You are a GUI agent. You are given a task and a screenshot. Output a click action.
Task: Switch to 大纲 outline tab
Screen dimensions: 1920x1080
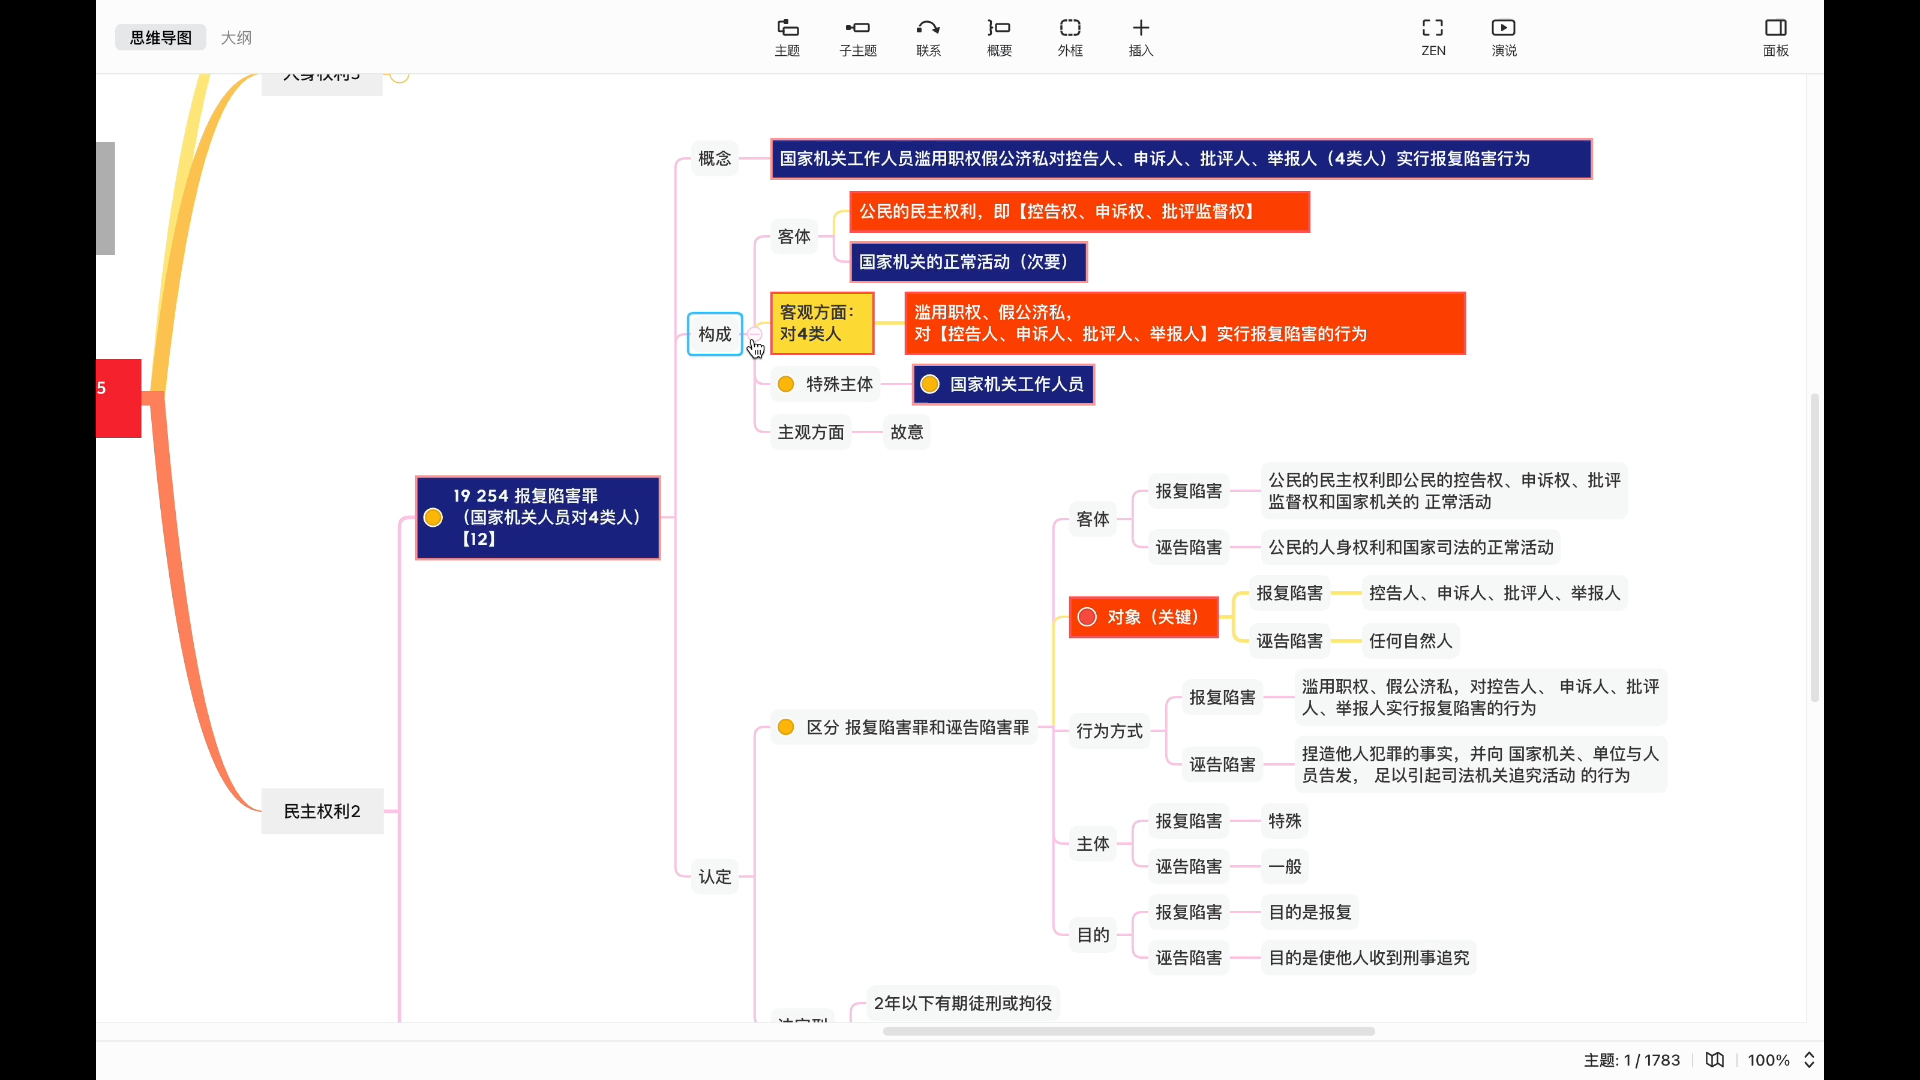pyautogui.click(x=236, y=37)
